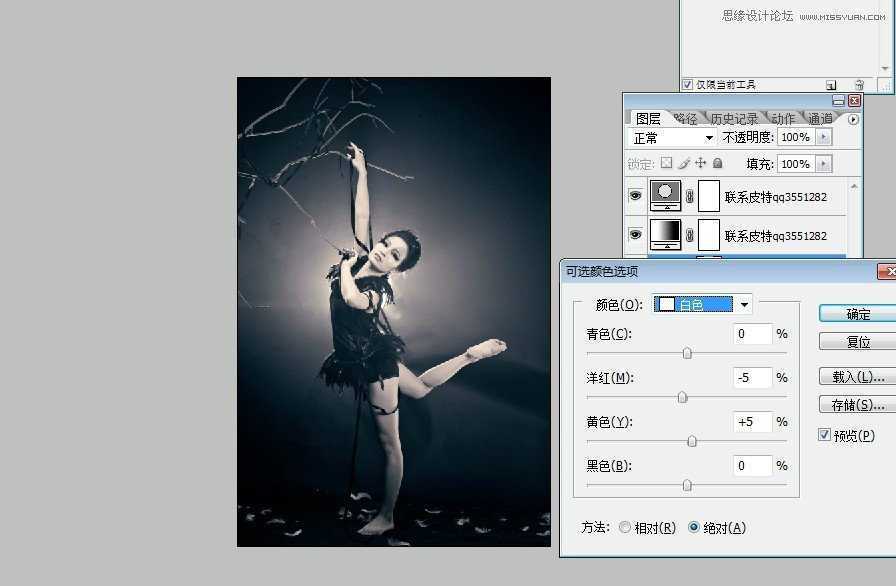Click the 黑色 value field
Screen dimensions: 896x586
[753, 465]
